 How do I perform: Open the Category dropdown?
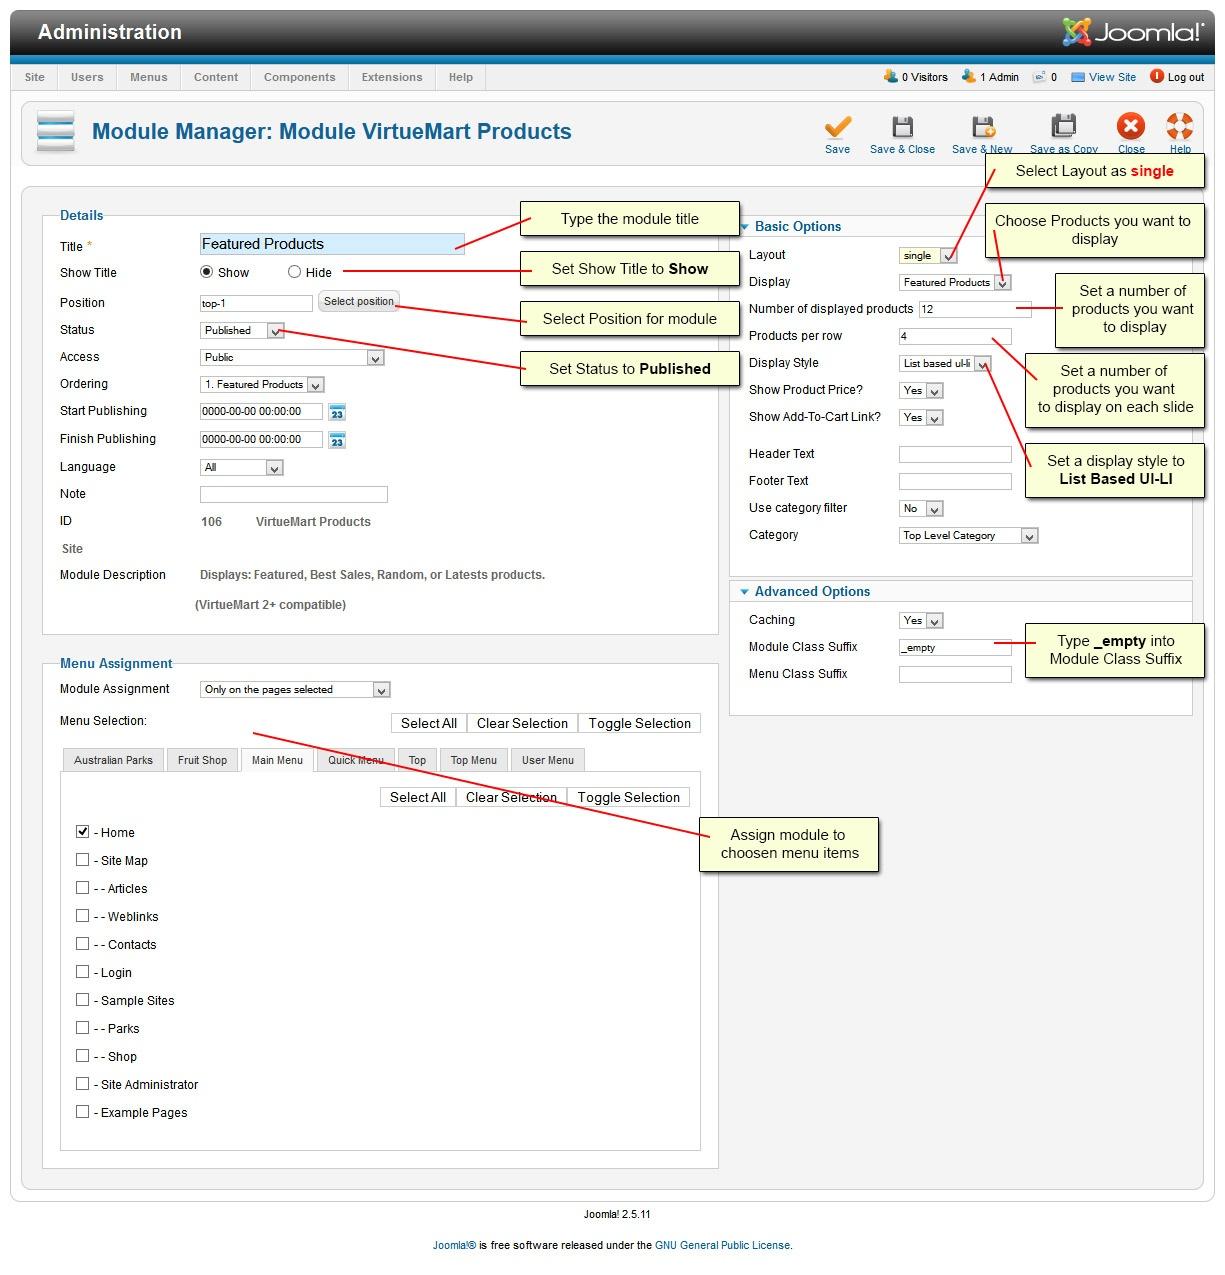969,535
